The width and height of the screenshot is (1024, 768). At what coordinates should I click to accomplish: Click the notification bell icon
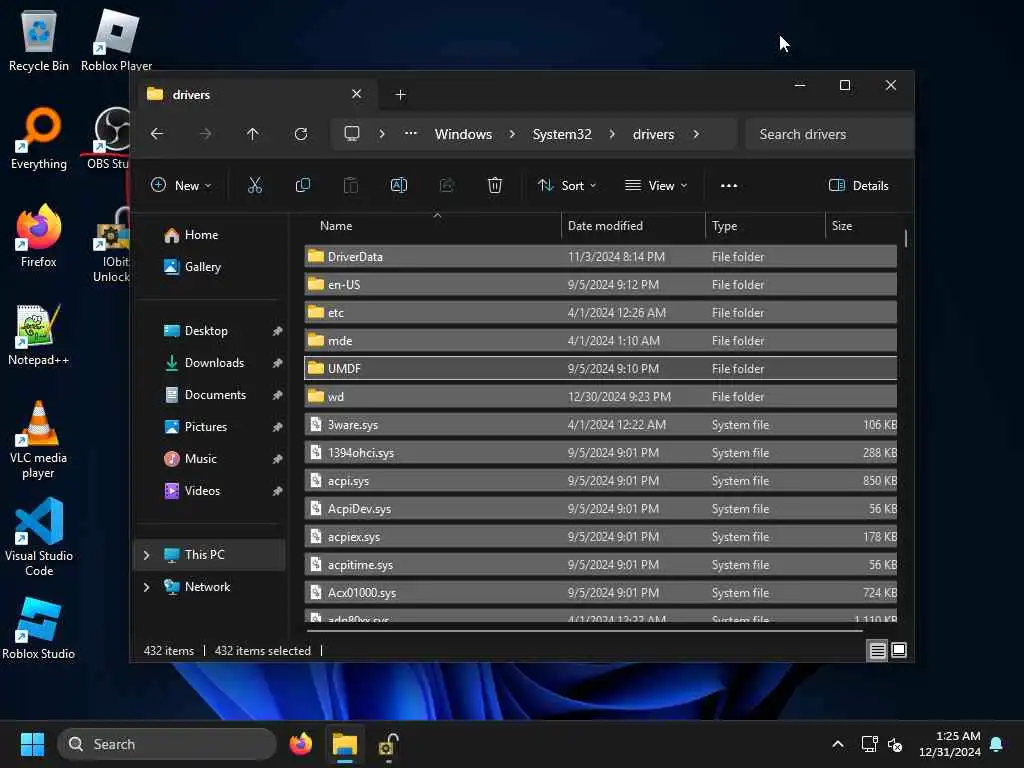997,744
